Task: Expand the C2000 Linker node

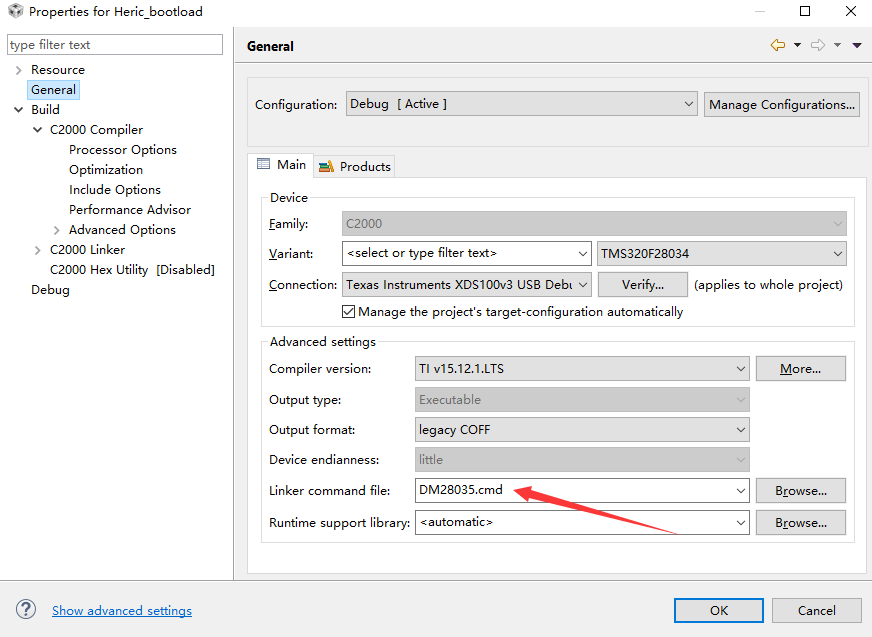Action: click(38, 250)
